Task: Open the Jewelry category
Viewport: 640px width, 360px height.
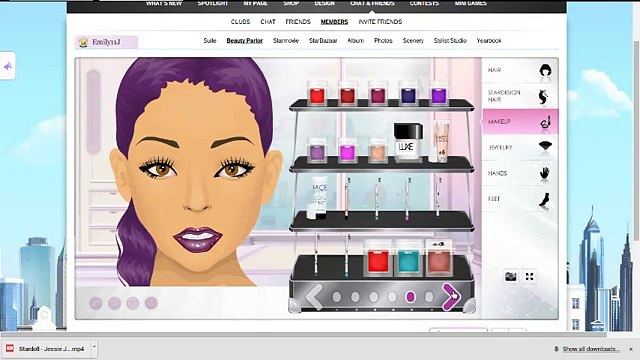Action: coord(520,147)
